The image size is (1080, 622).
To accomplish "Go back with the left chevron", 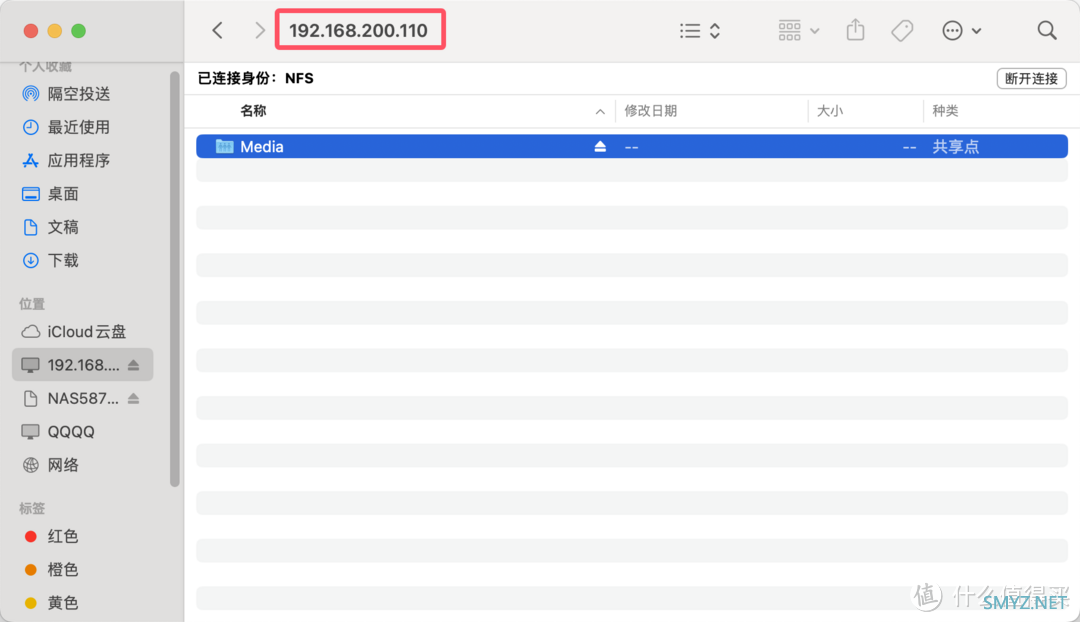I will point(218,30).
